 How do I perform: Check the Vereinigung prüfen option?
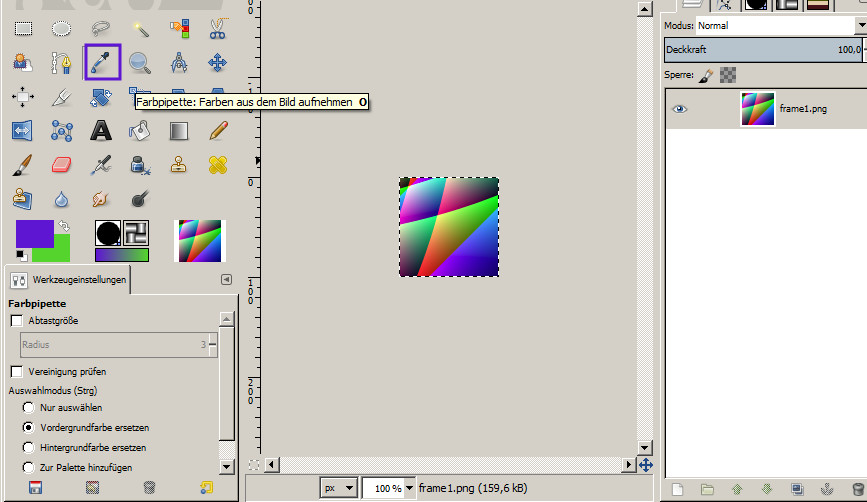17,372
